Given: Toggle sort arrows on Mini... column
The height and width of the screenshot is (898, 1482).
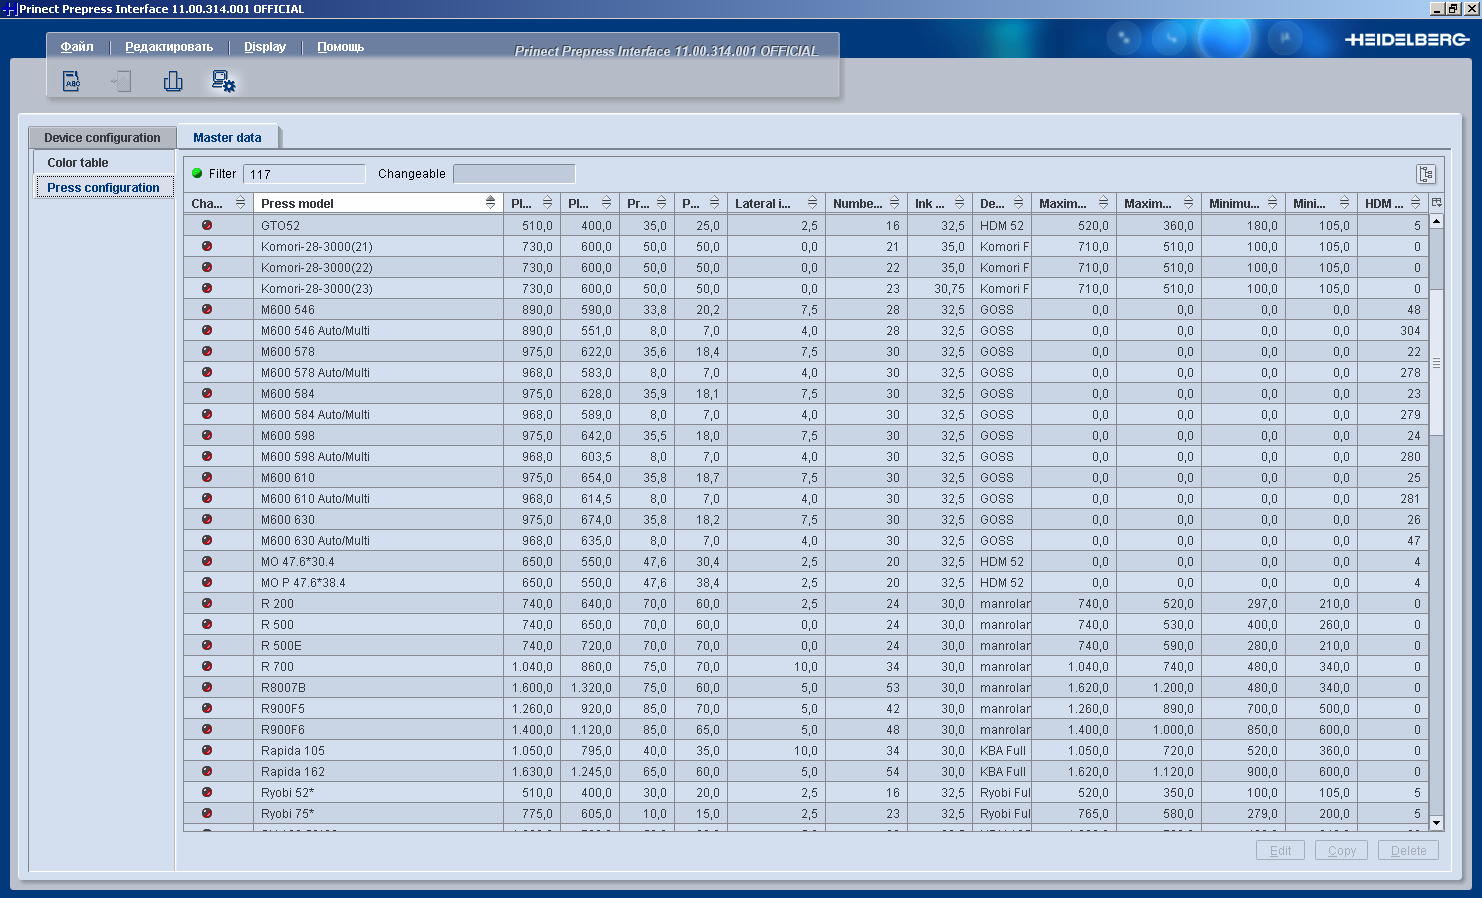Looking at the screenshot, I should click(1344, 203).
